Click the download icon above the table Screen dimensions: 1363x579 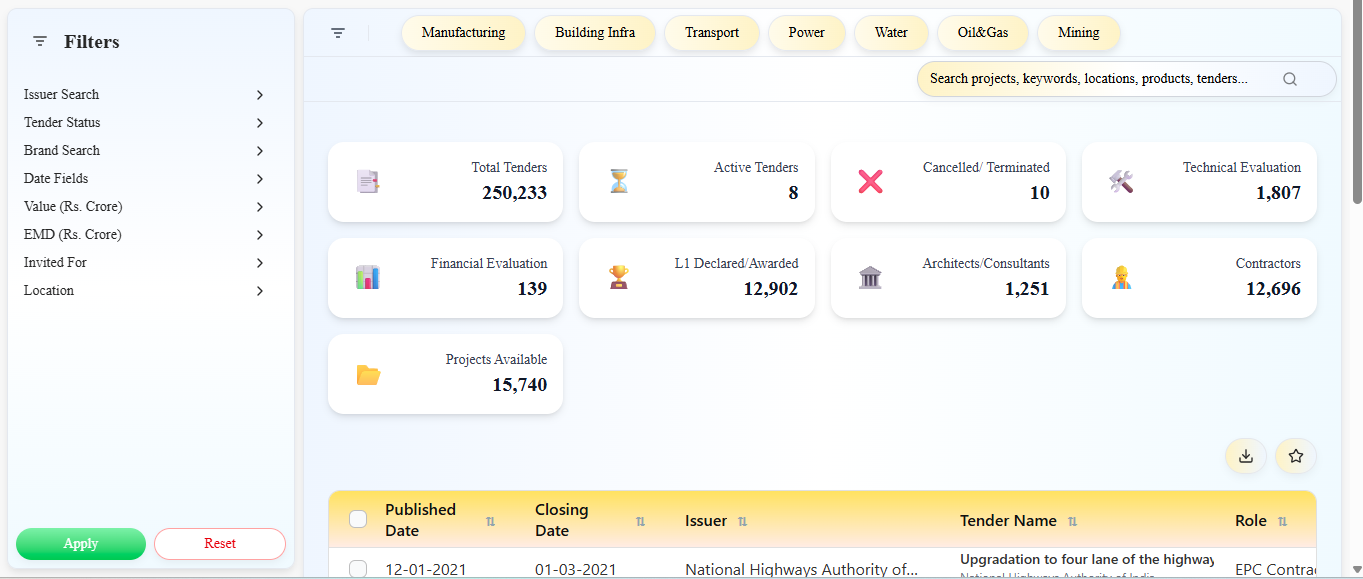(1245, 456)
